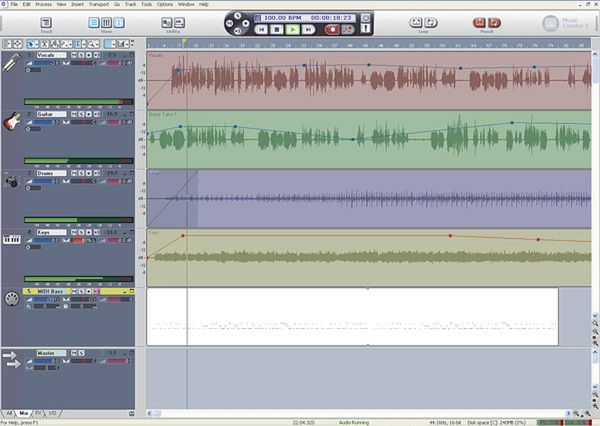Switch to the I/O tab below track pane
The image size is (600, 426).
coord(52,413)
